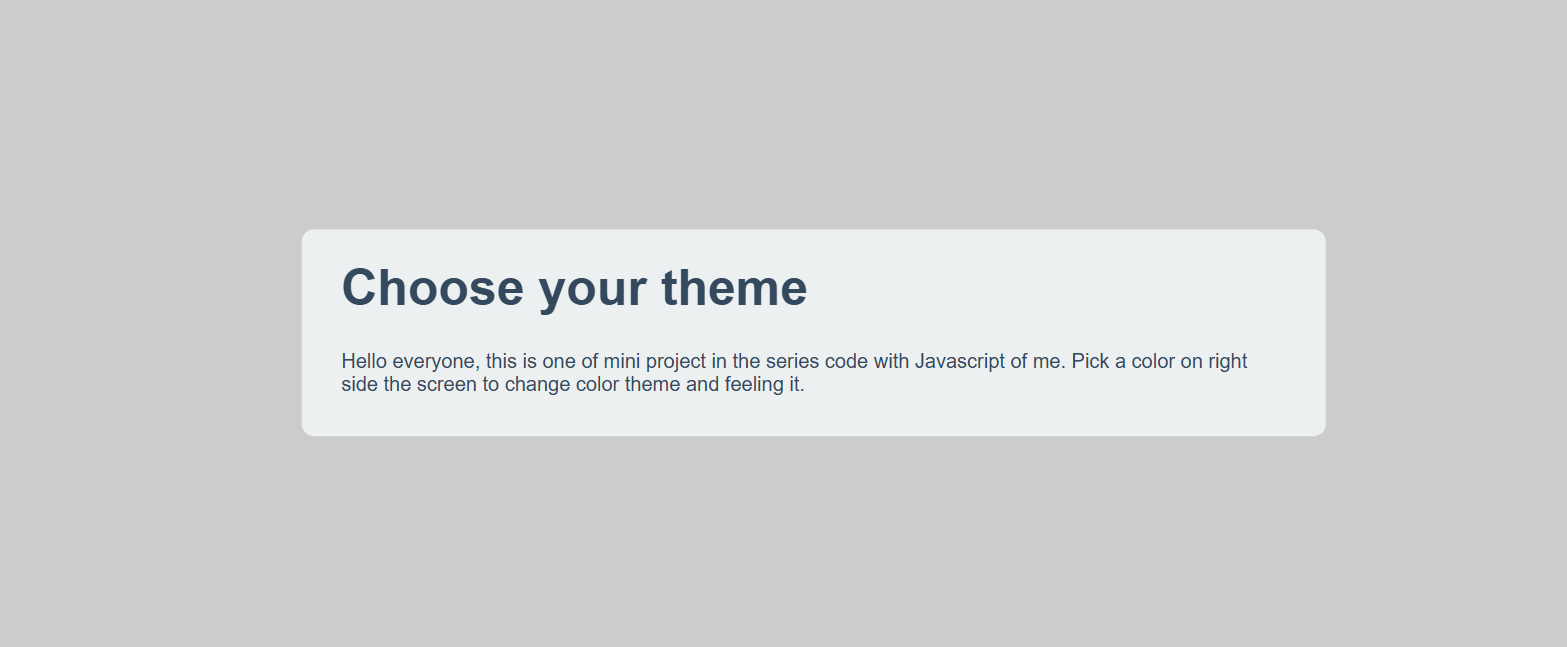Click the word "with" before Javascript

pyautogui.click(x=892, y=361)
